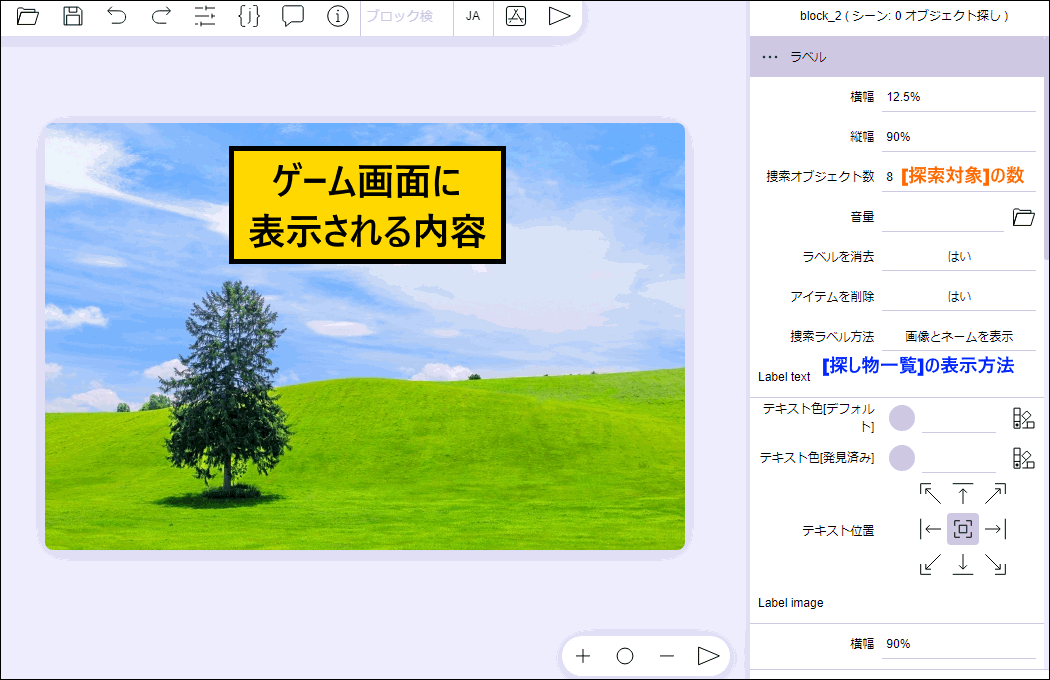
Task: Open the 探索ラベル方法 dropdown
Action: [958, 337]
